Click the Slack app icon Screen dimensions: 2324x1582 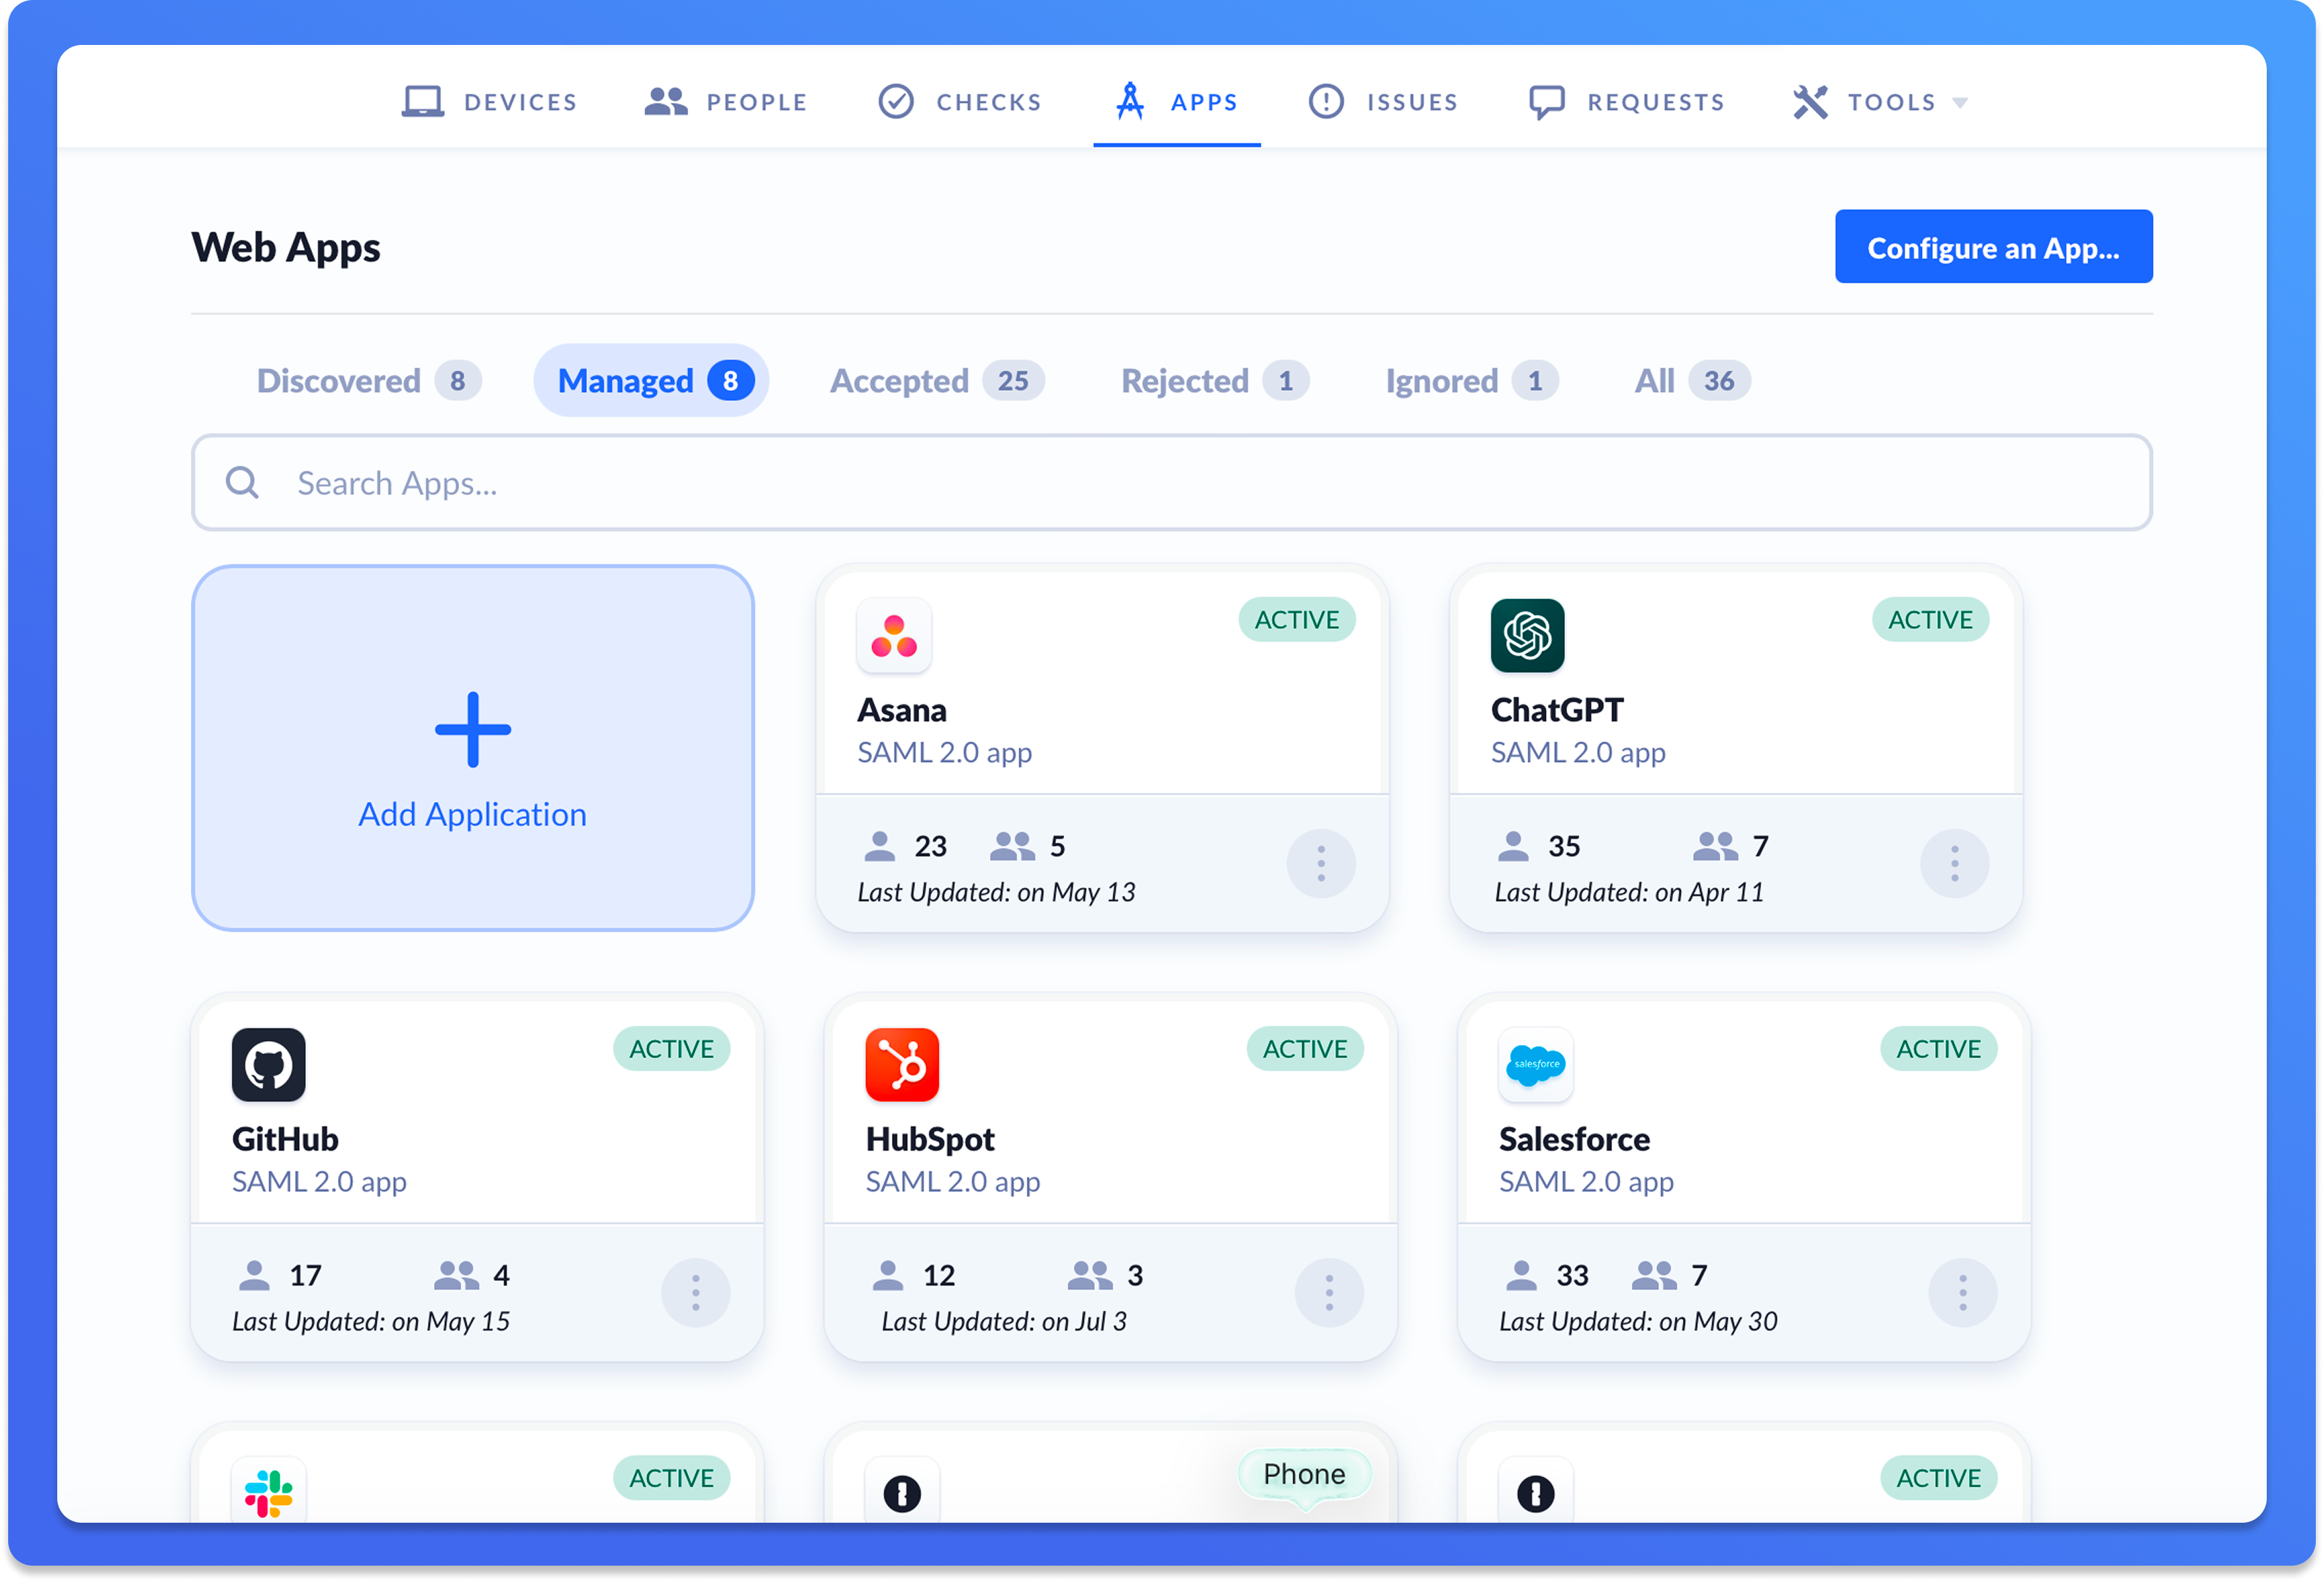click(x=268, y=1493)
